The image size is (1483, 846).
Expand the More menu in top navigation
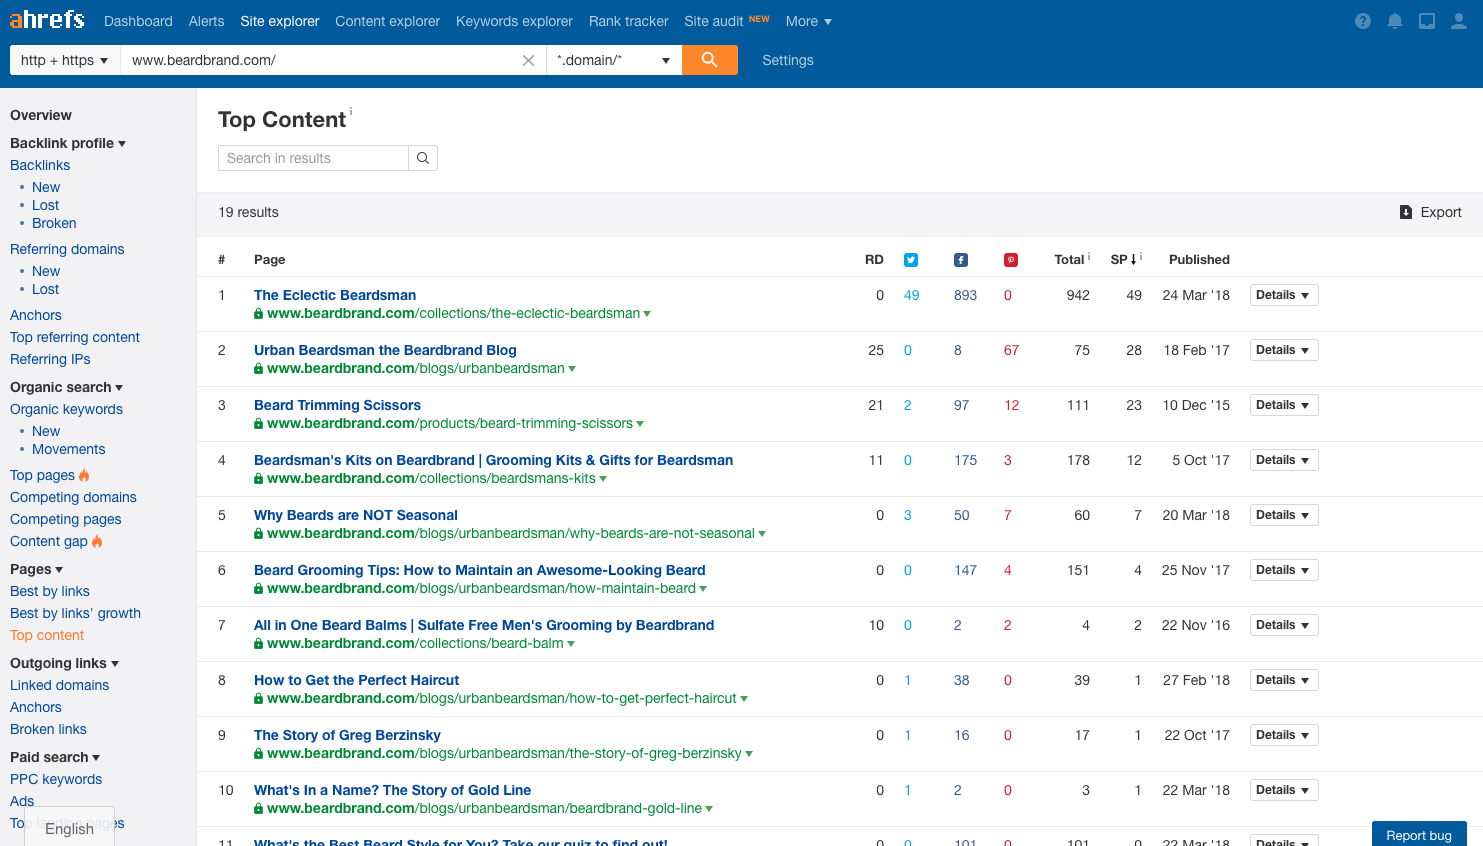click(x=809, y=21)
